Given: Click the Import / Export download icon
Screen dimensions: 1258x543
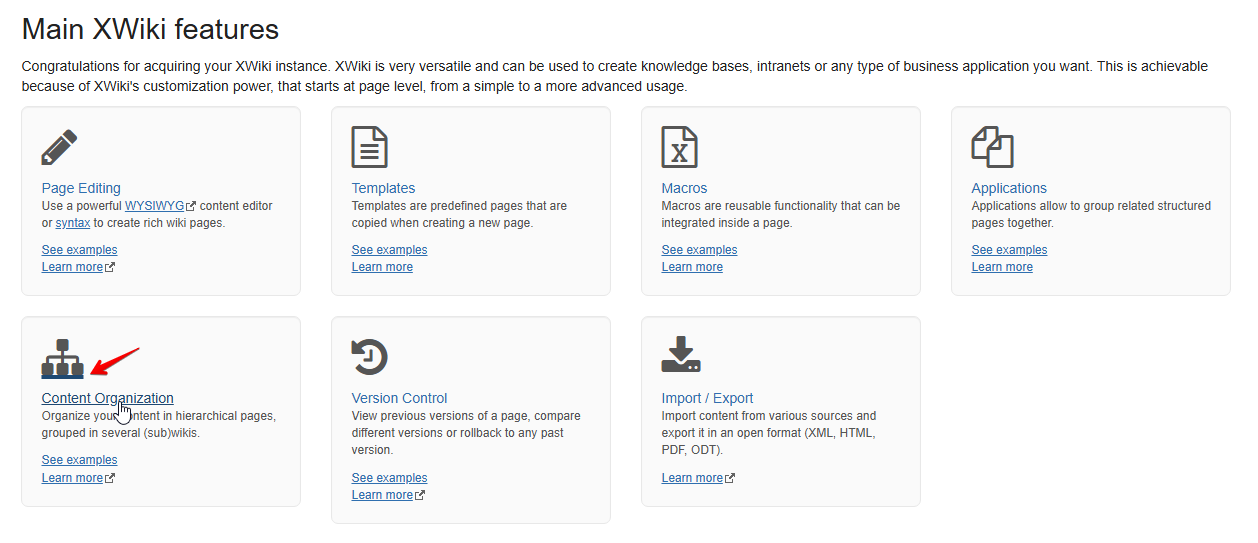Looking at the screenshot, I should coord(681,355).
